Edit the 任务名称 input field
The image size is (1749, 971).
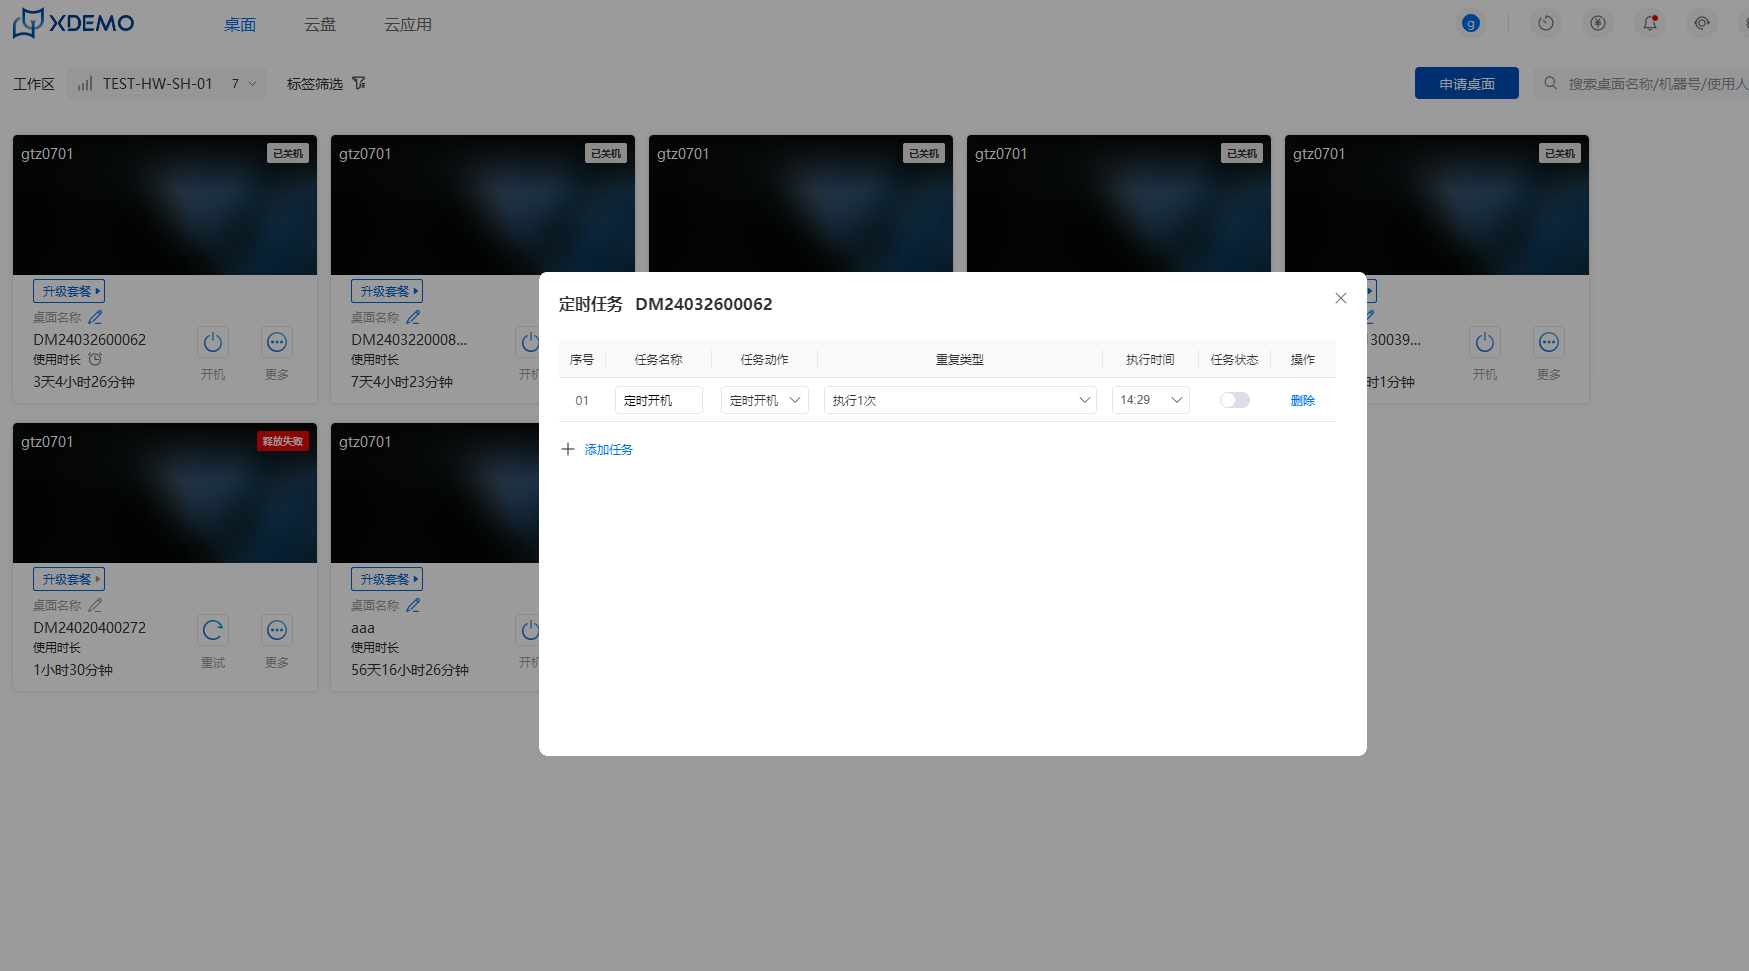pyautogui.click(x=658, y=400)
